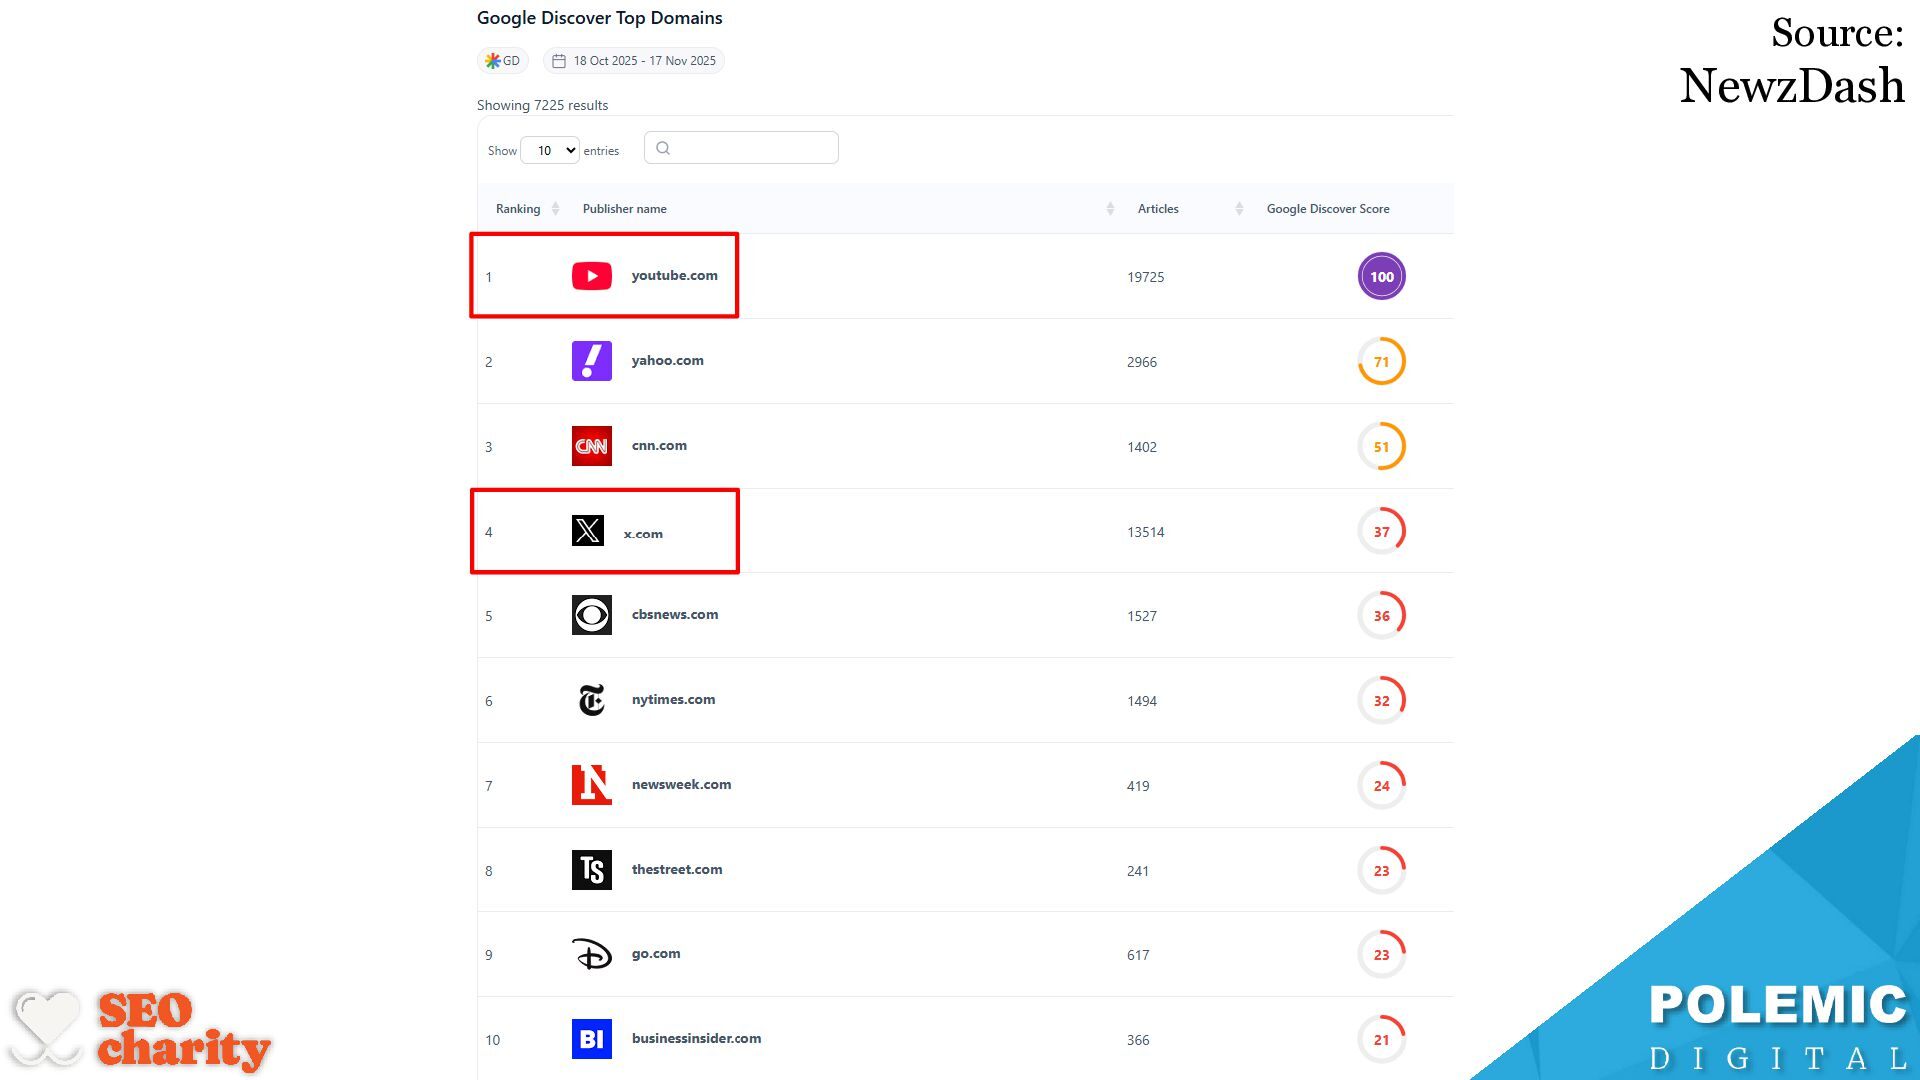Screen dimensions: 1920x1080
Task: Open the youtube.com publisher link
Action: point(674,276)
